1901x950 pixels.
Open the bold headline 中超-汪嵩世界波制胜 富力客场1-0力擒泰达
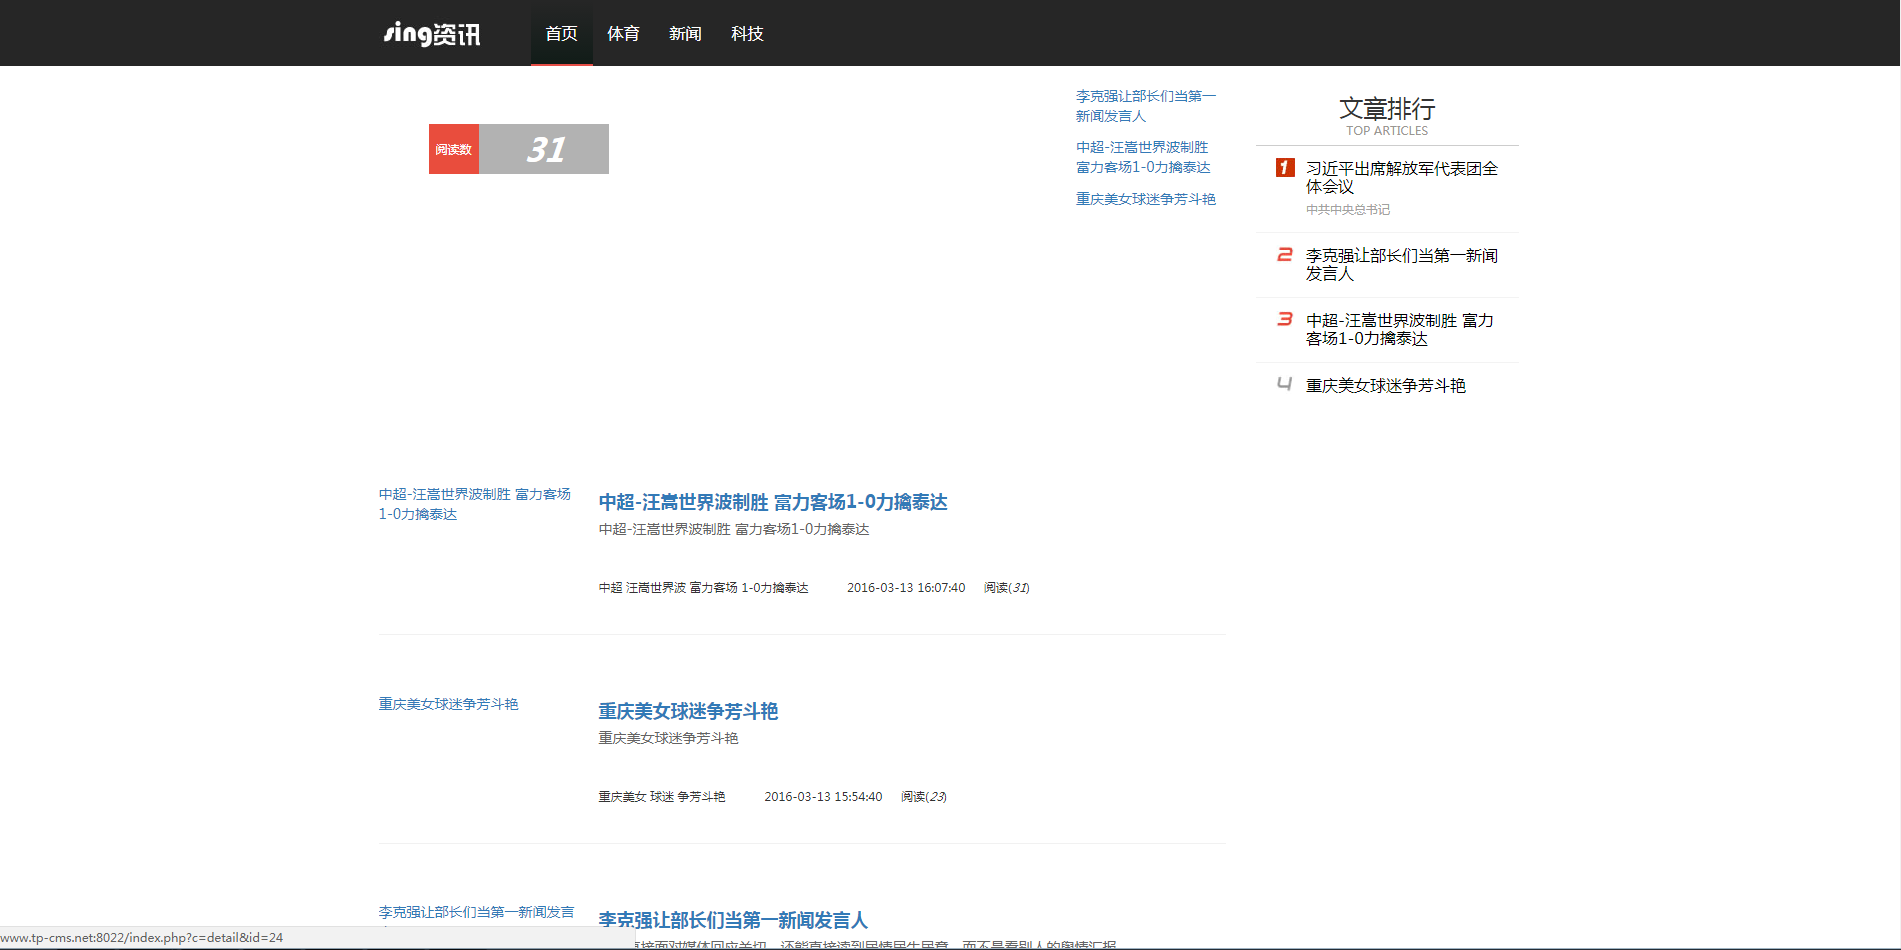(x=773, y=502)
